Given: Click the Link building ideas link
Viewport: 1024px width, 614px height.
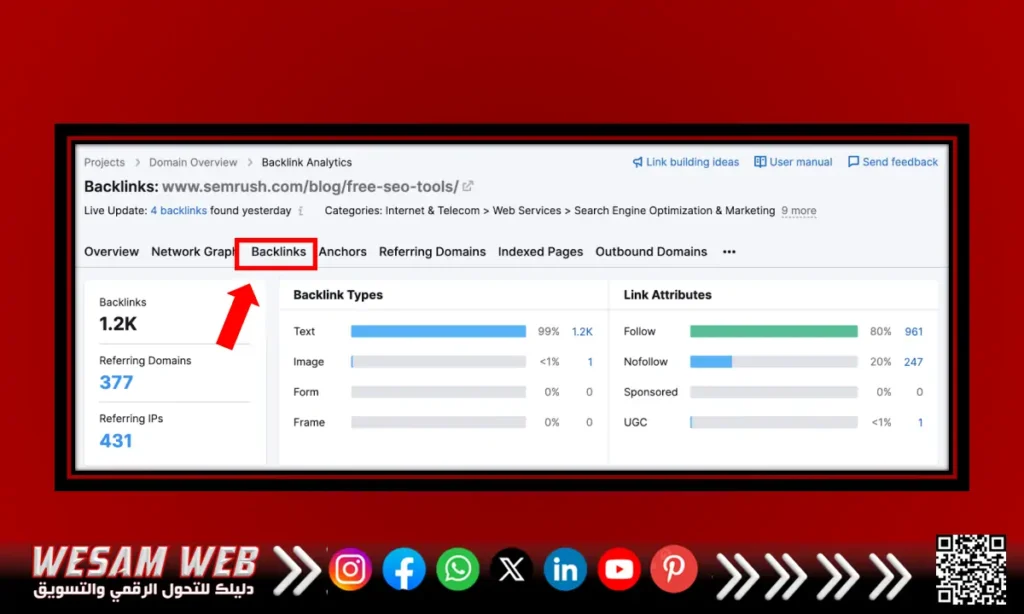Looking at the screenshot, I should (686, 162).
